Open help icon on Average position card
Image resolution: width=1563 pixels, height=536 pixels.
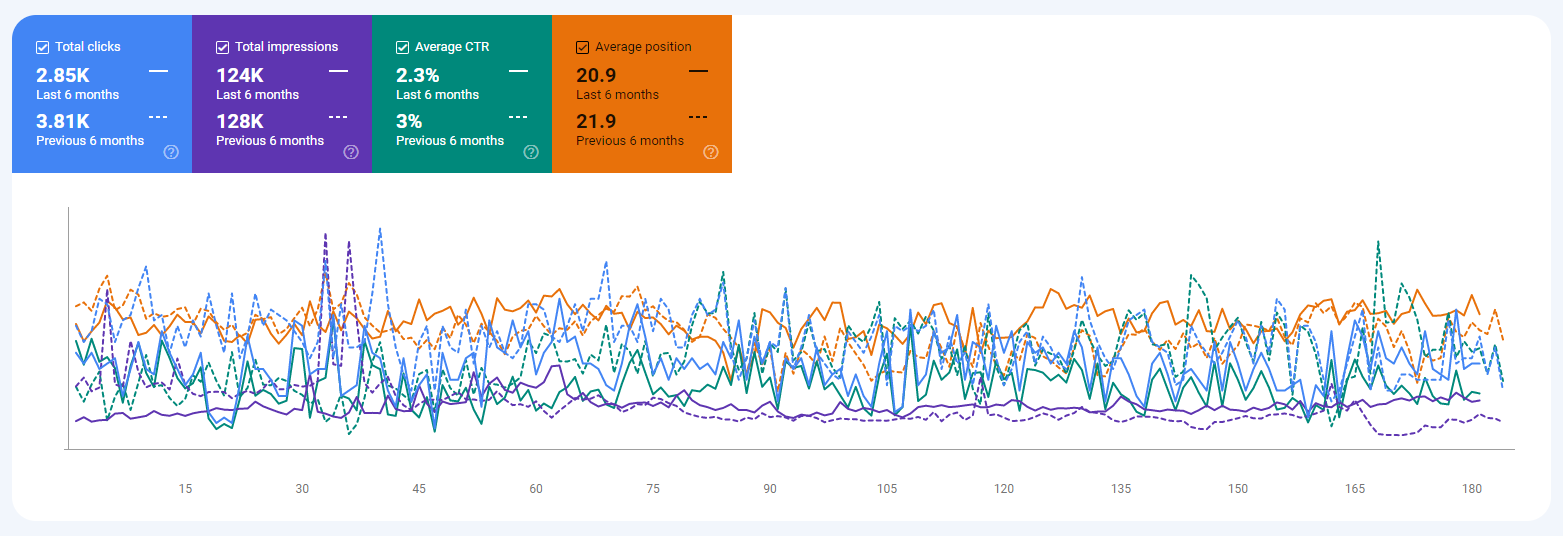tap(711, 152)
